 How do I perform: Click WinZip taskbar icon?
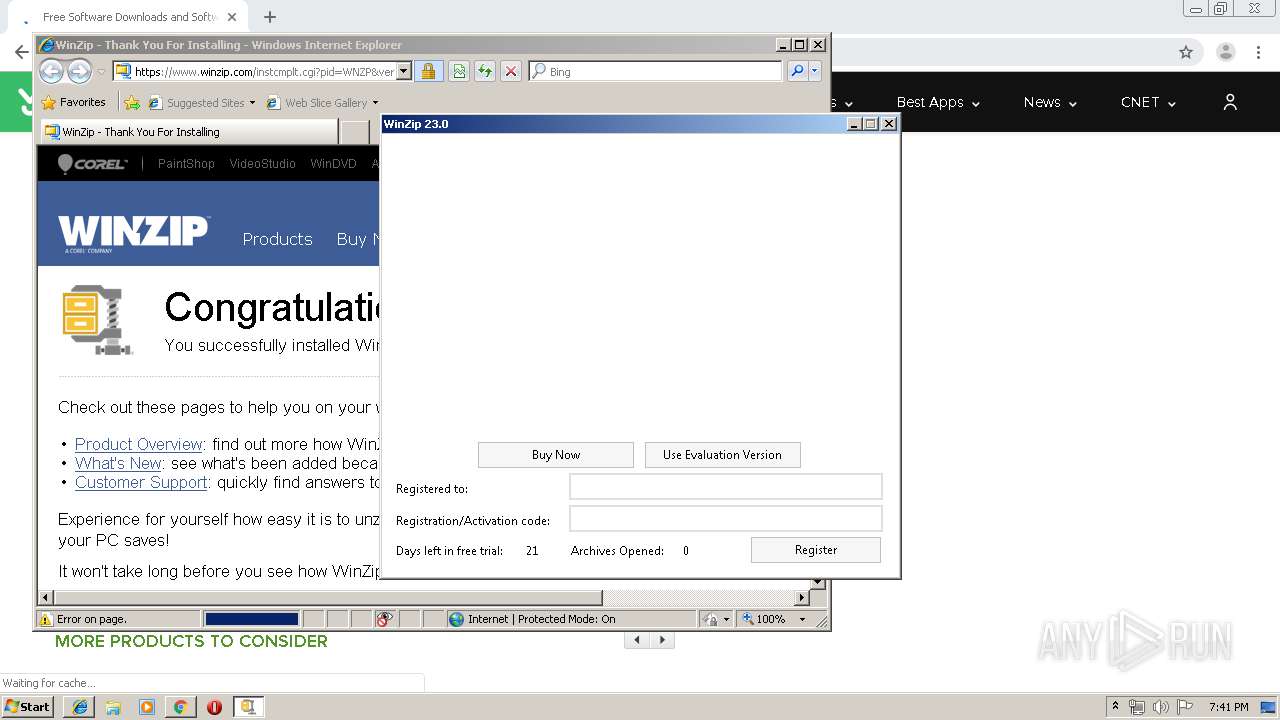click(x=248, y=707)
